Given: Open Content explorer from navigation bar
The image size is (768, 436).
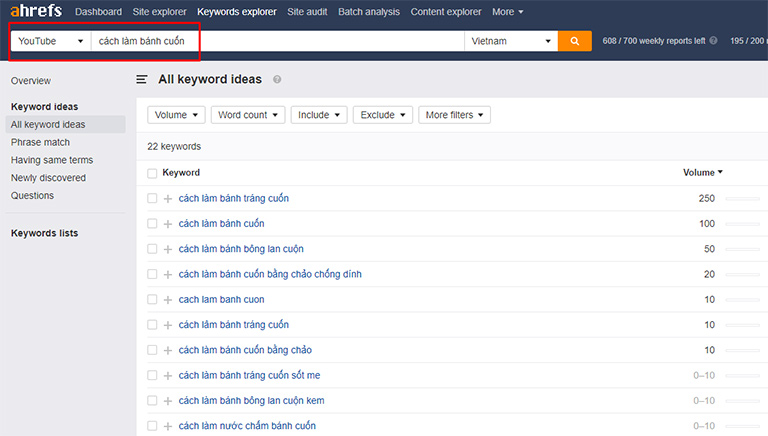Looking at the screenshot, I should coord(446,12).
